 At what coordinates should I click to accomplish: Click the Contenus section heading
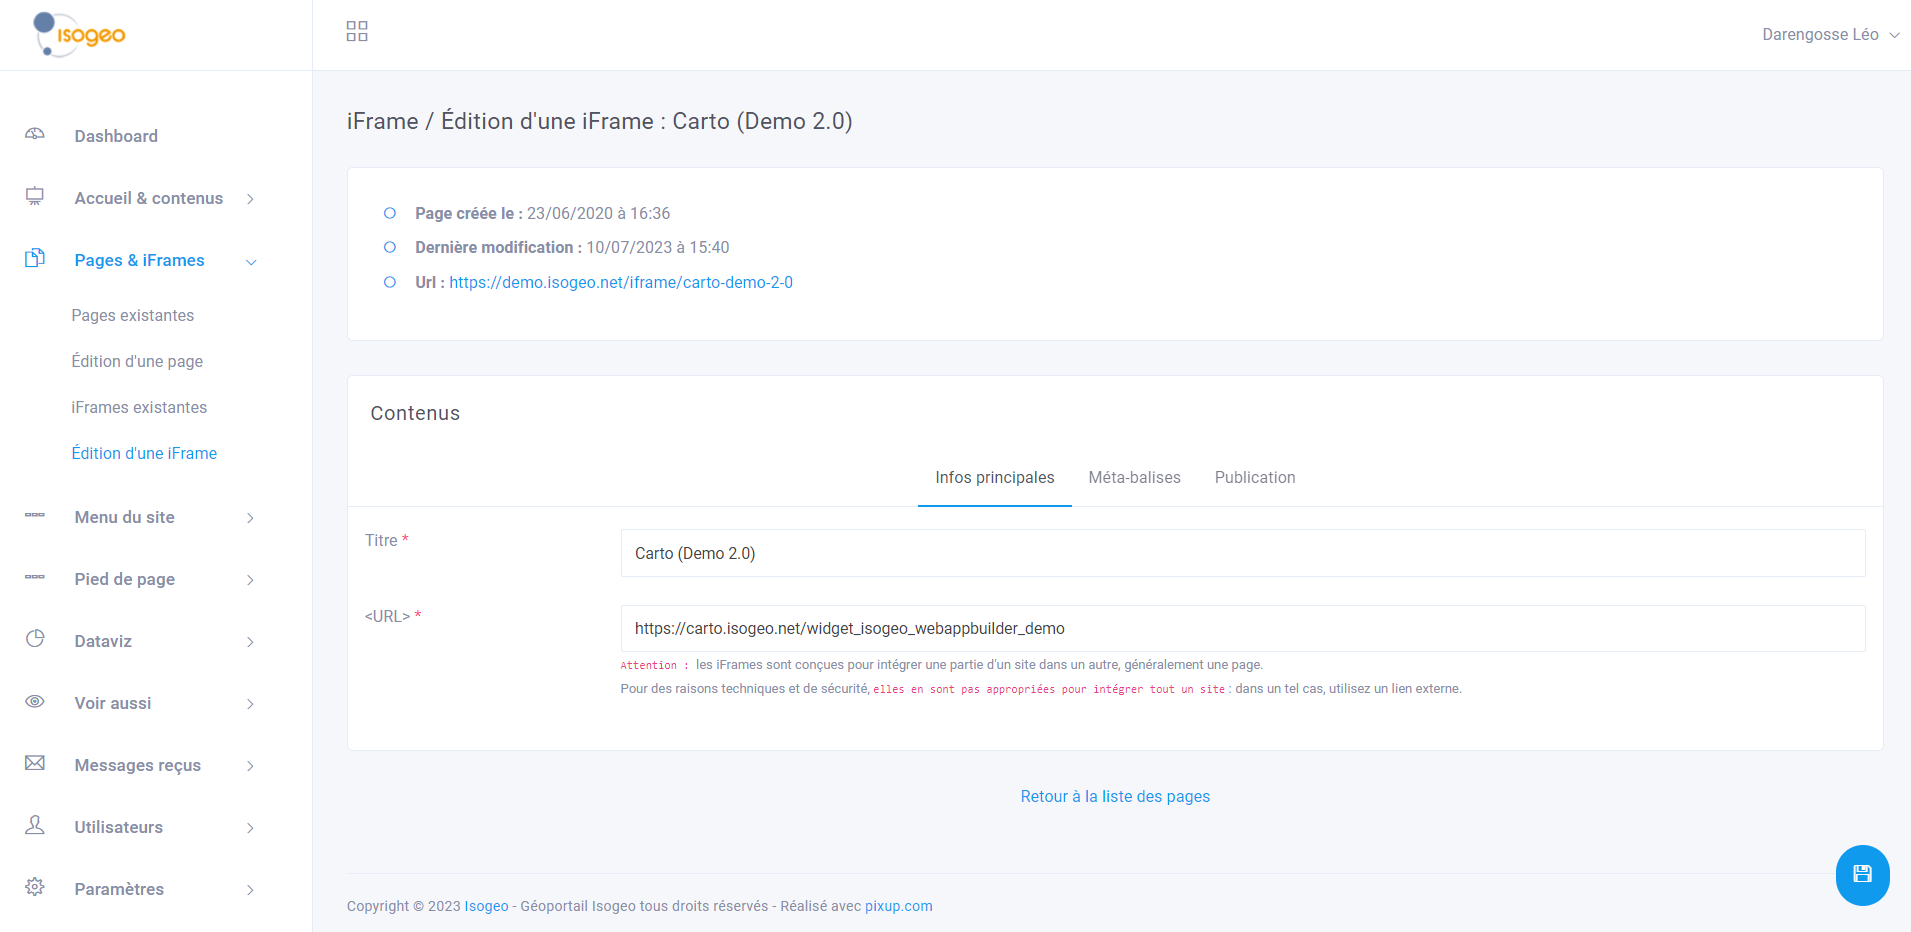point(415,413)
